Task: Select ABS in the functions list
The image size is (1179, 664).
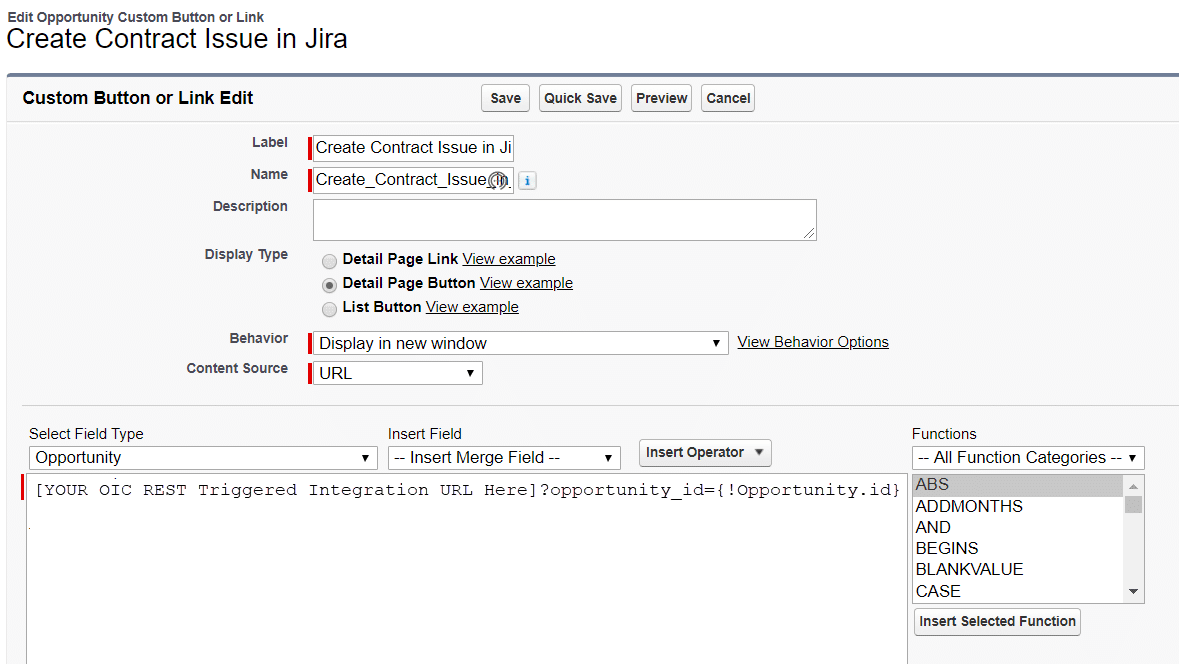Action: 1018,485
